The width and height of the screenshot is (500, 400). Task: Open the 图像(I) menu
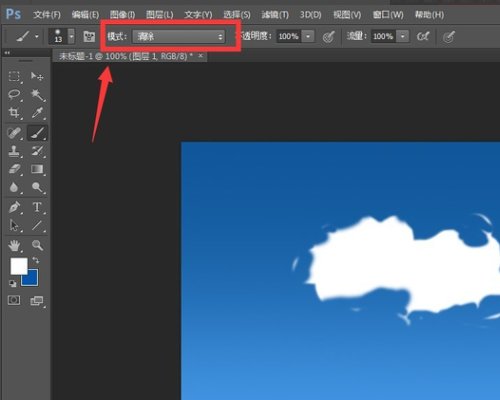[x=122, y=15]
